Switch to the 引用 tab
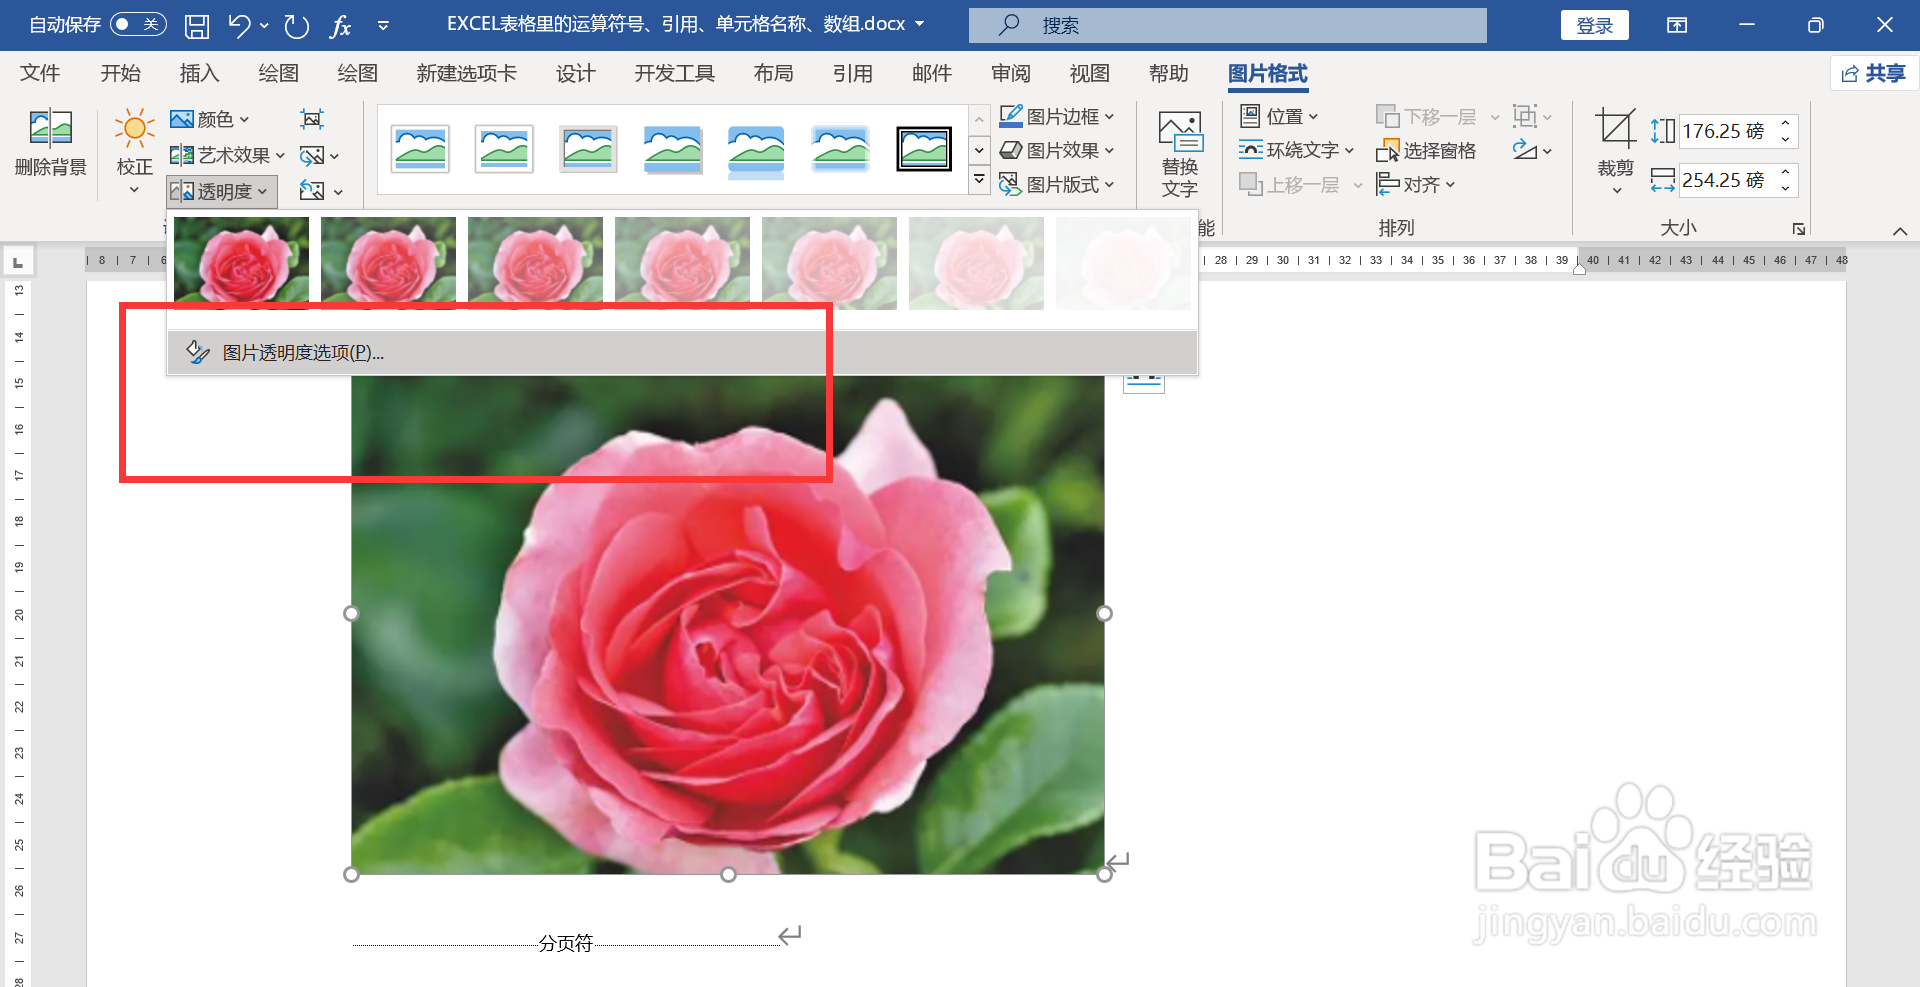 (852, 73)
